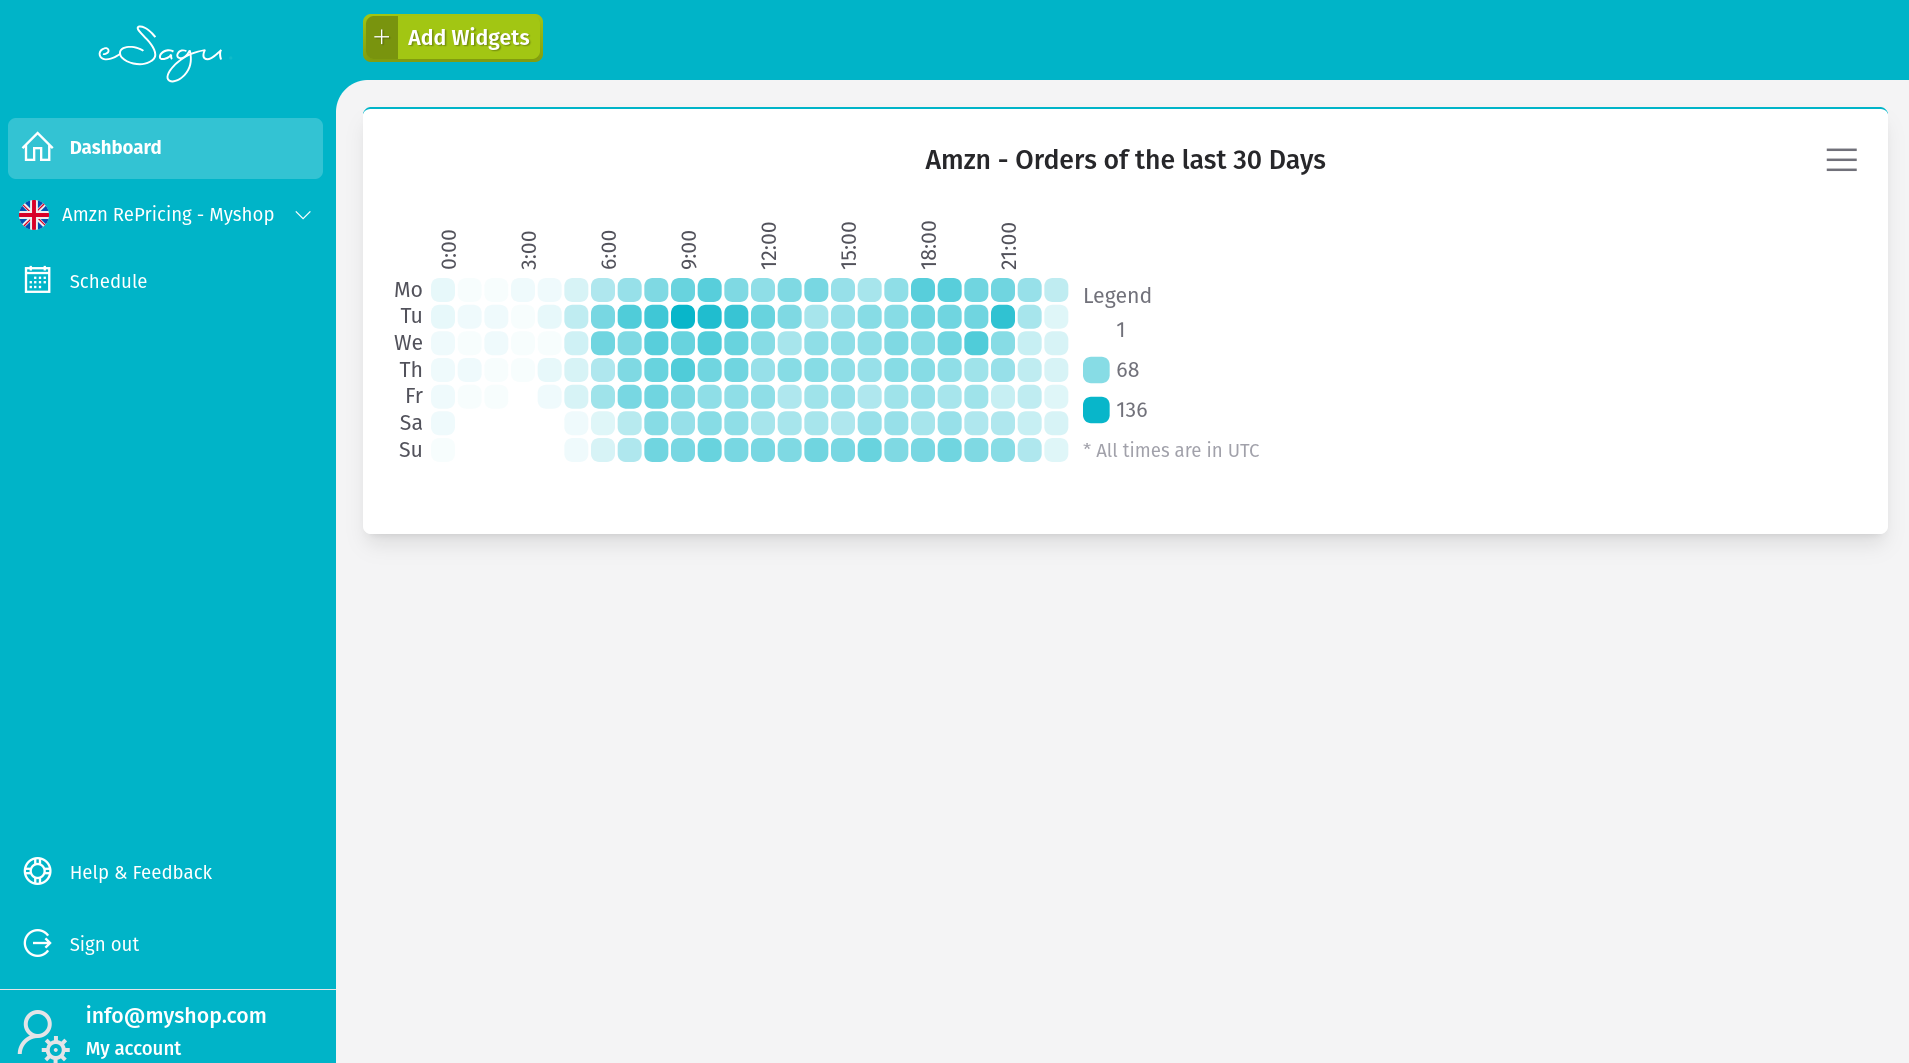Click the Tu row label

[x=411, y=316]
